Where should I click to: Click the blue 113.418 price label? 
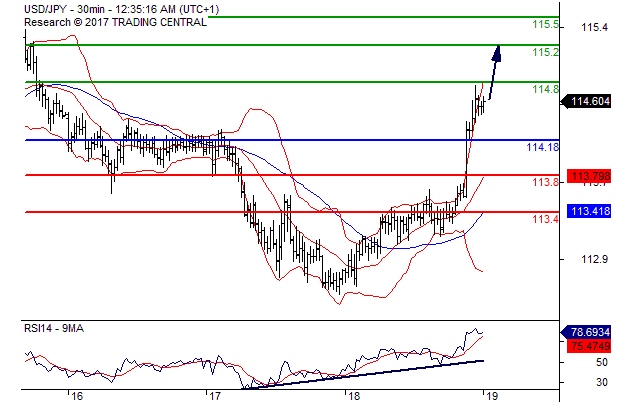point(589,211)
